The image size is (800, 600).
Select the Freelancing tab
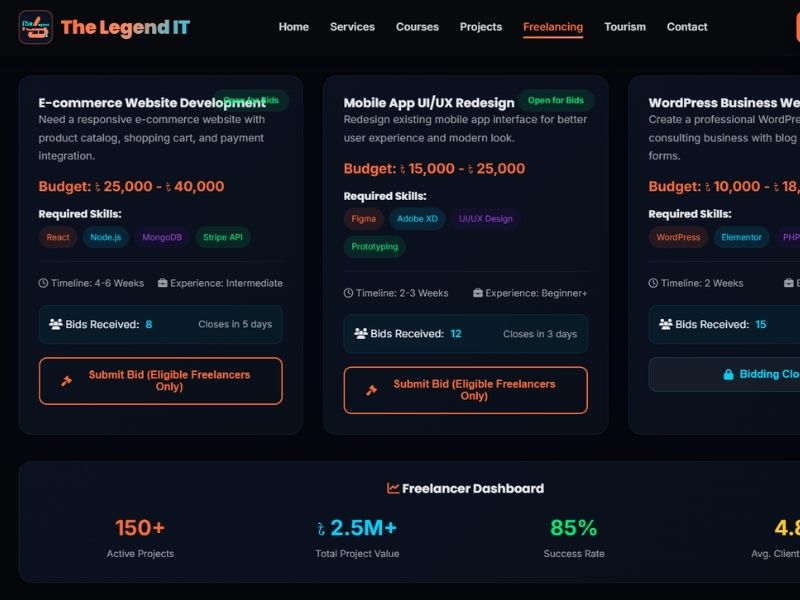552,27
